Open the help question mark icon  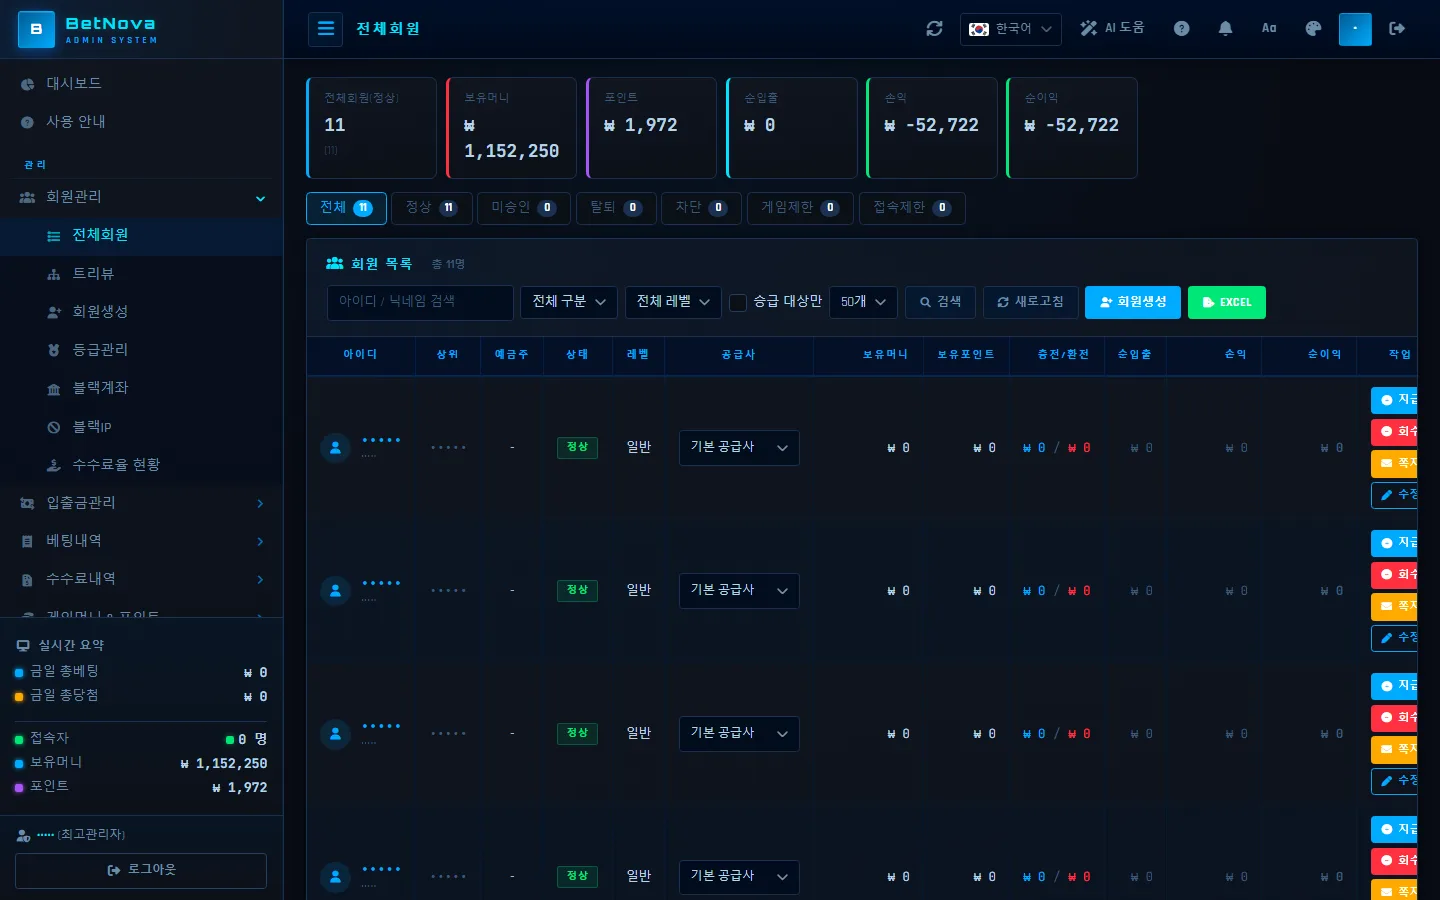[1181, 29]
